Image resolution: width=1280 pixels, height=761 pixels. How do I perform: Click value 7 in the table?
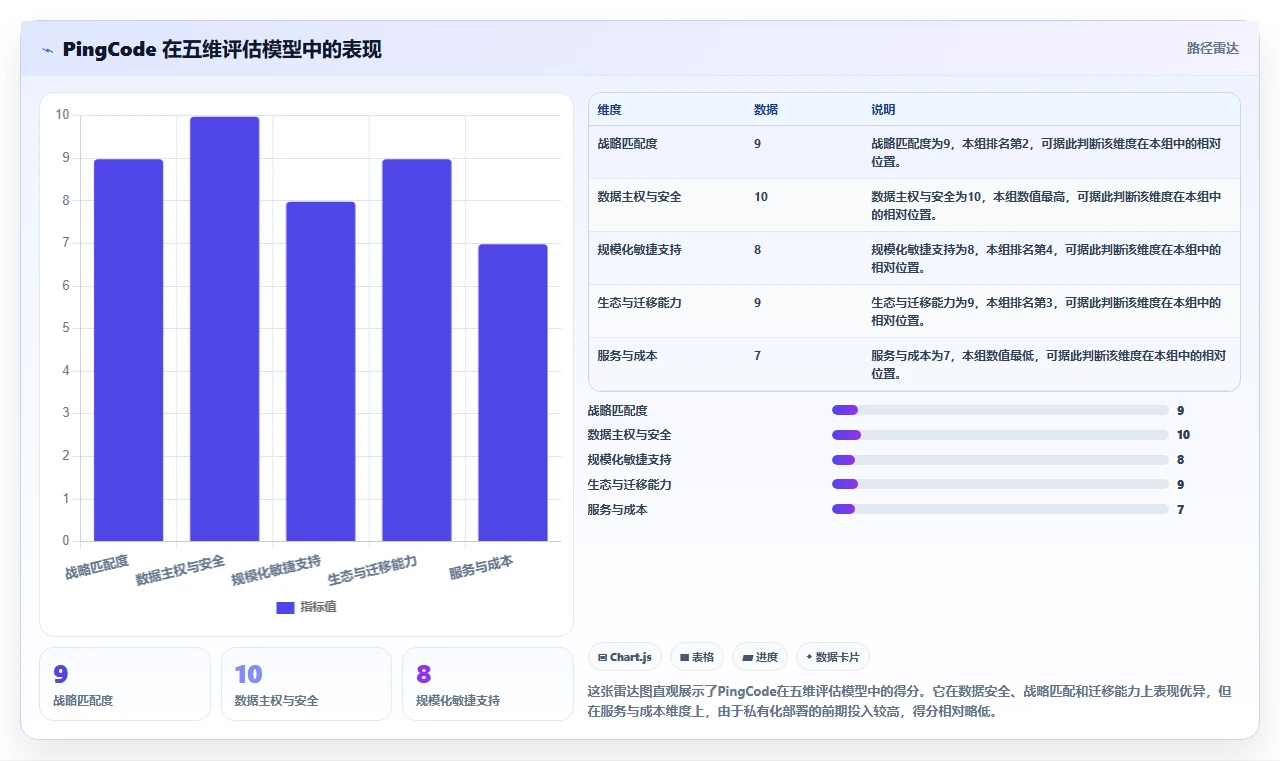point(757,356)
